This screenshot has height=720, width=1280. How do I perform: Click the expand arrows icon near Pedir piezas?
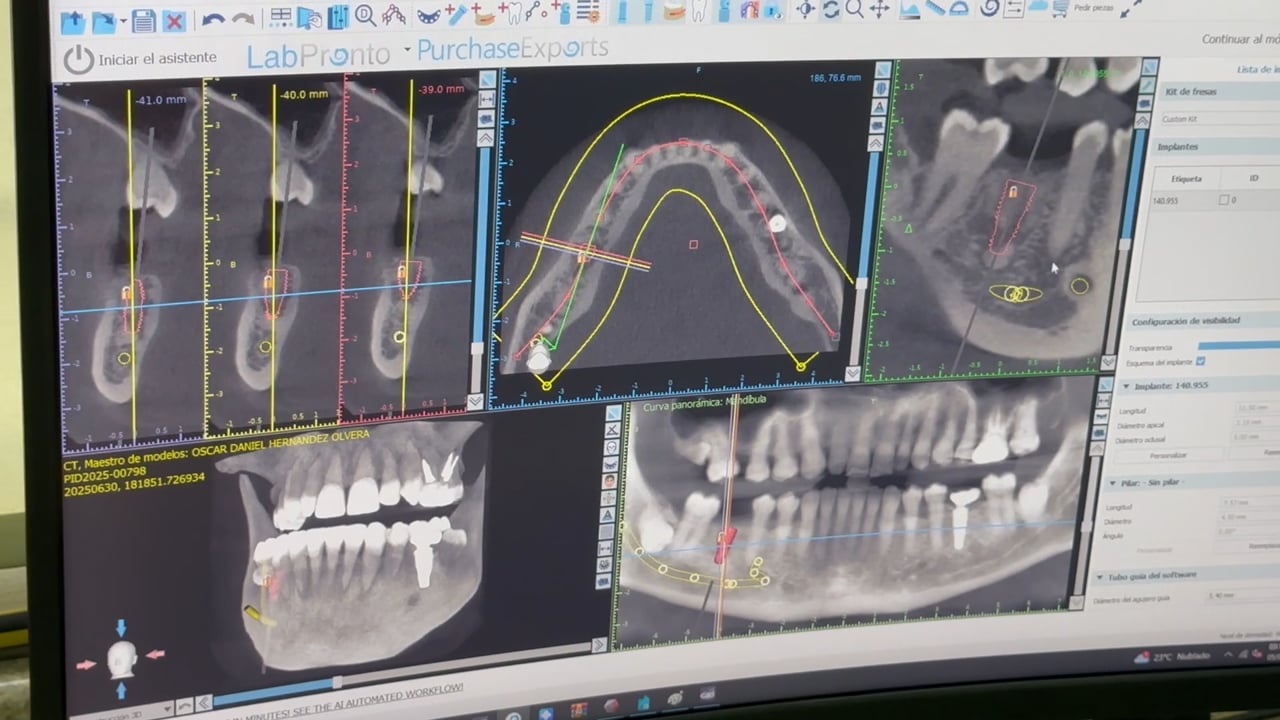1130,9
